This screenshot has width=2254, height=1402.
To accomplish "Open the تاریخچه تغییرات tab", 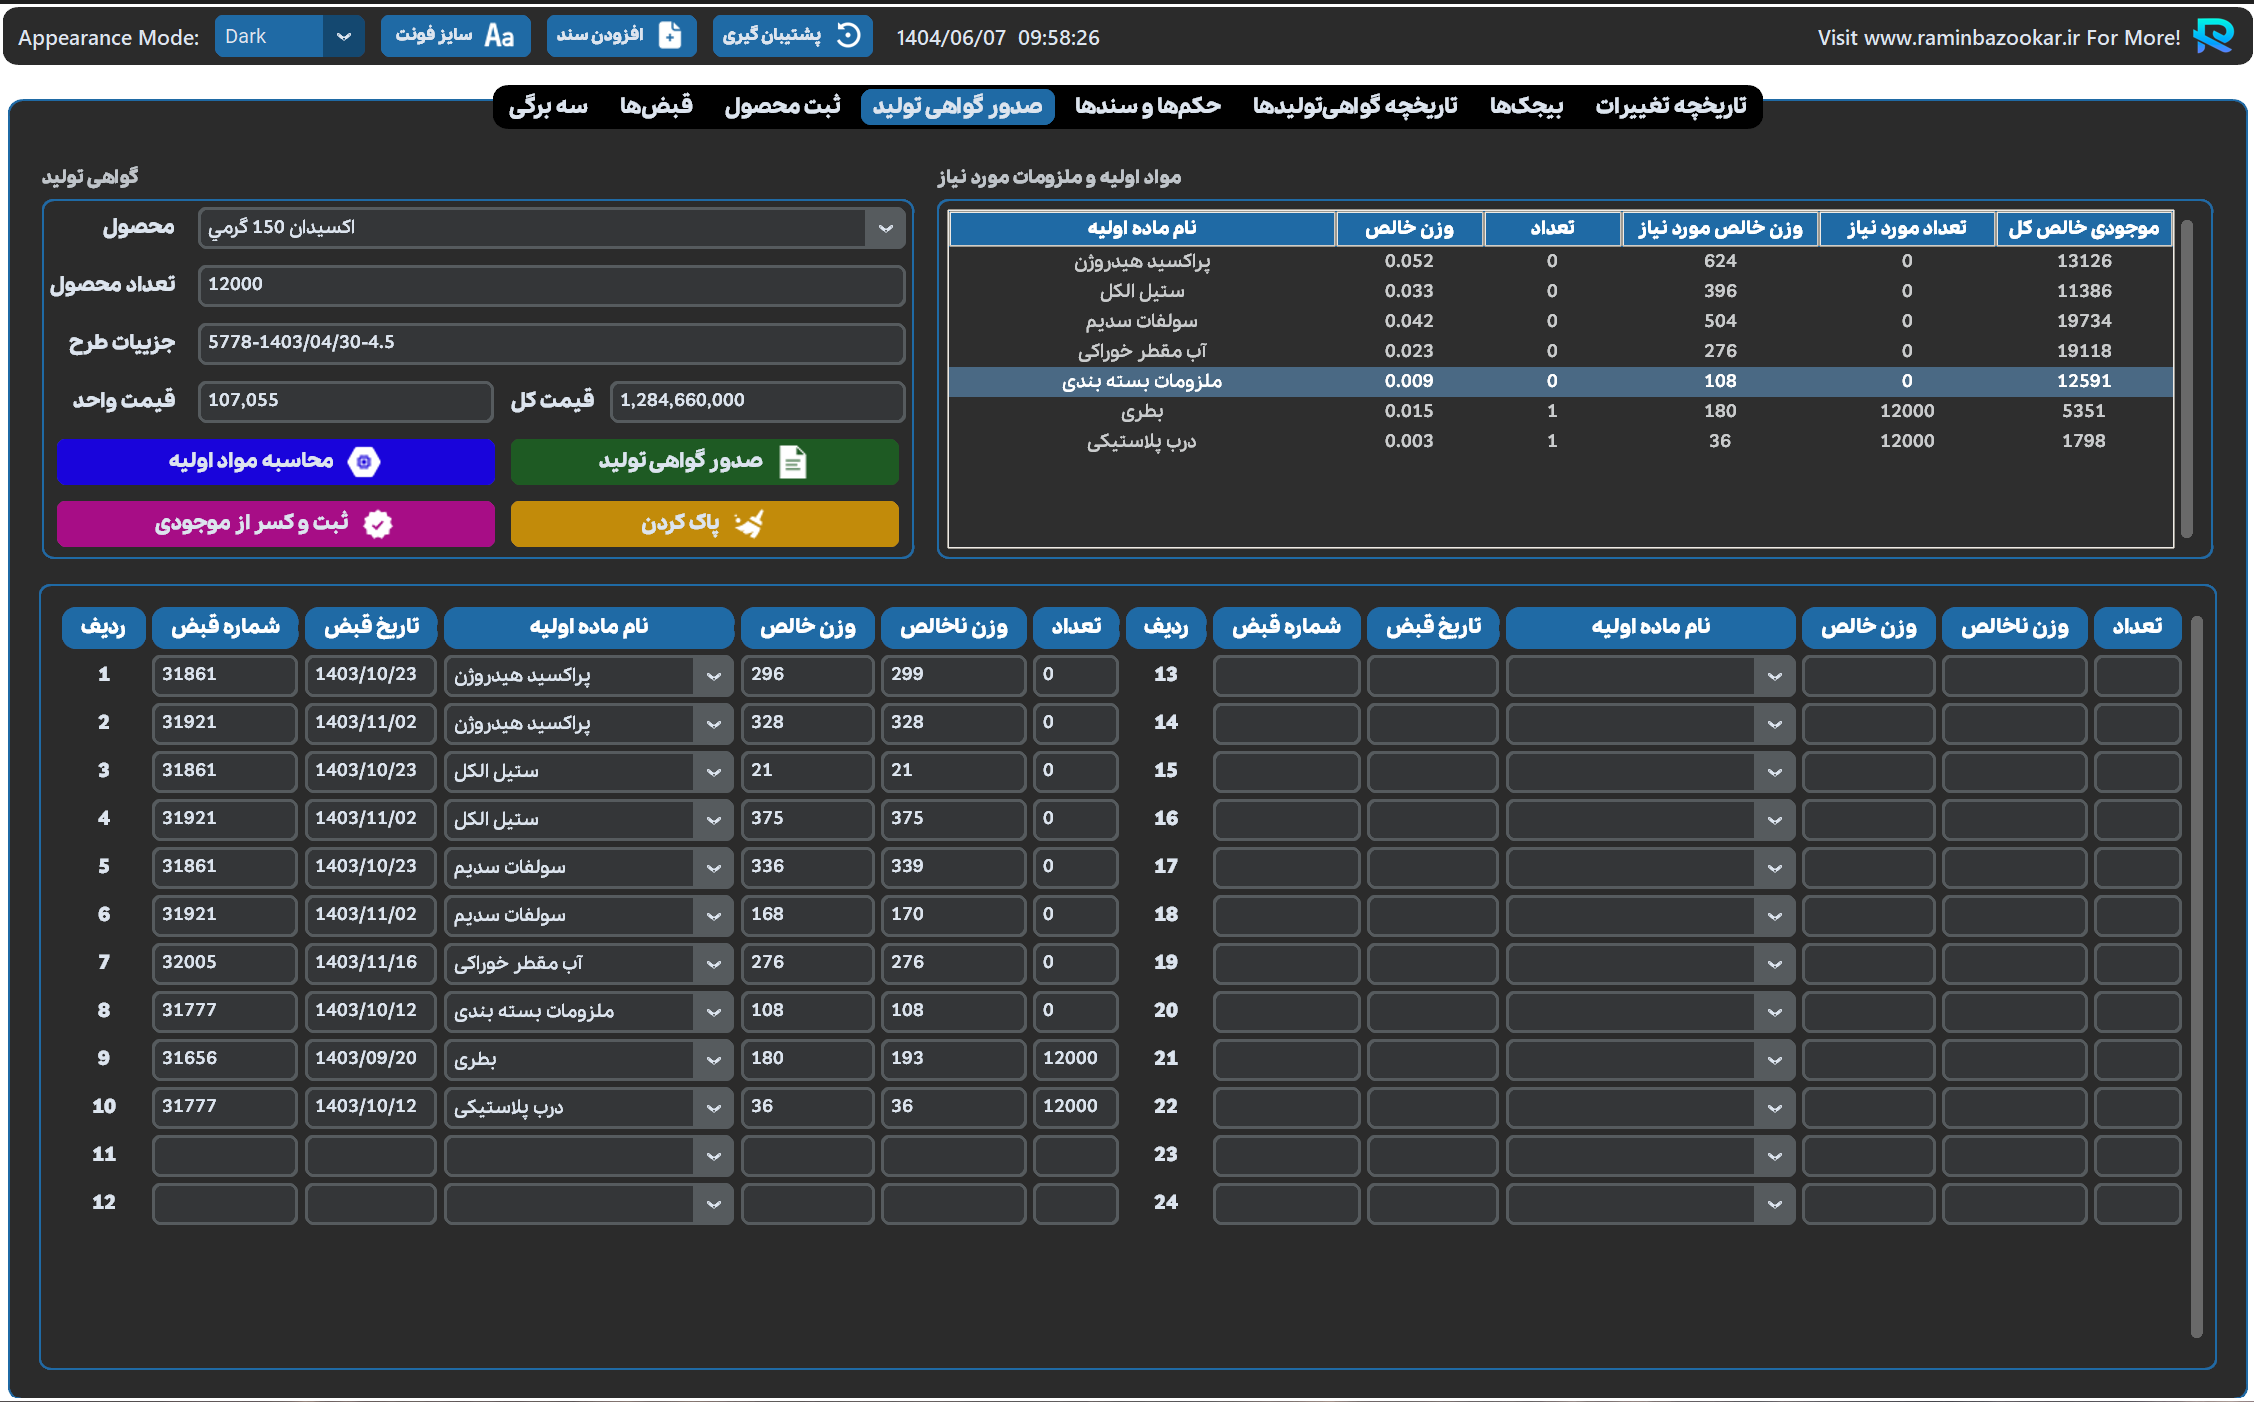I will (1670, 106).
